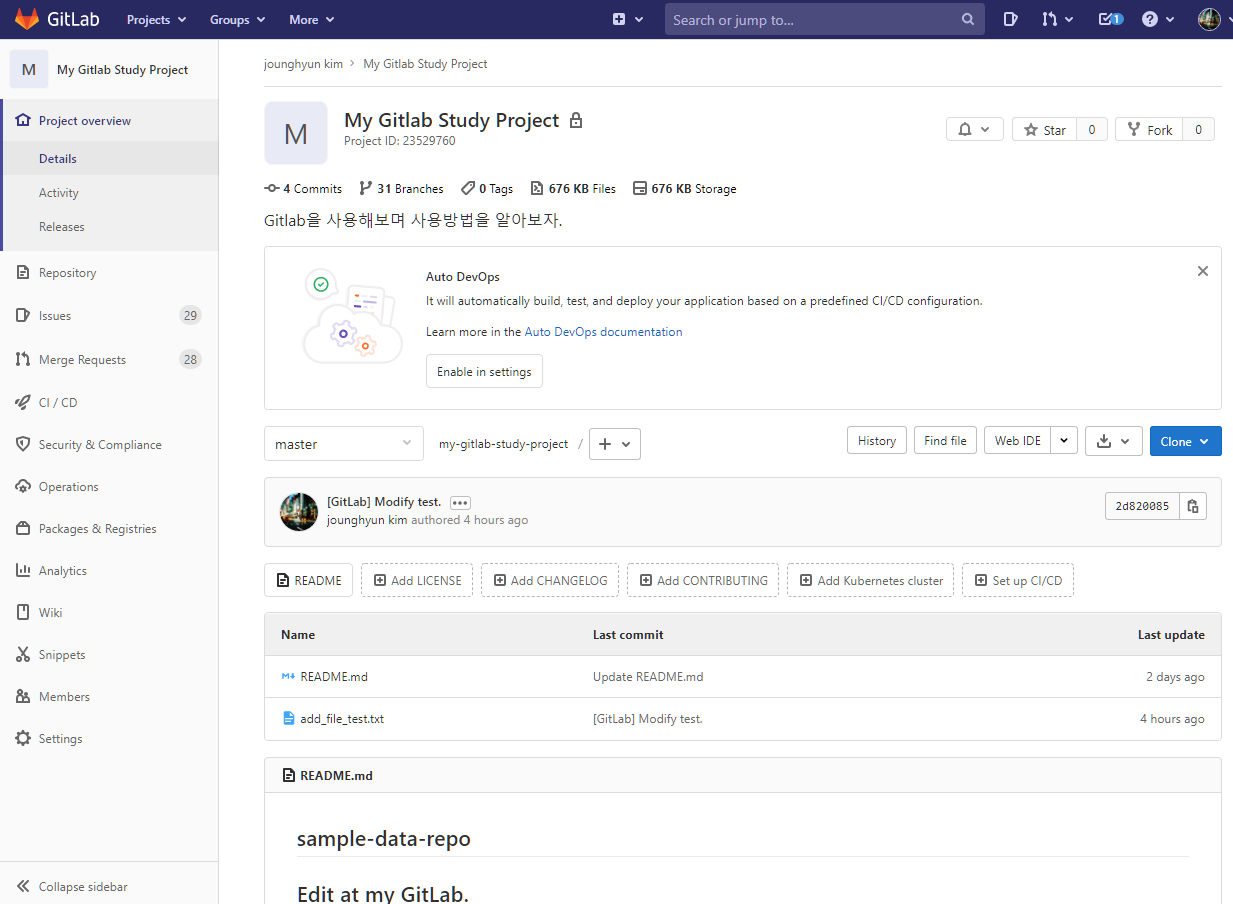1233x904 pixels.
Task: Click the search magnifier icon
Action: [967, 19]
